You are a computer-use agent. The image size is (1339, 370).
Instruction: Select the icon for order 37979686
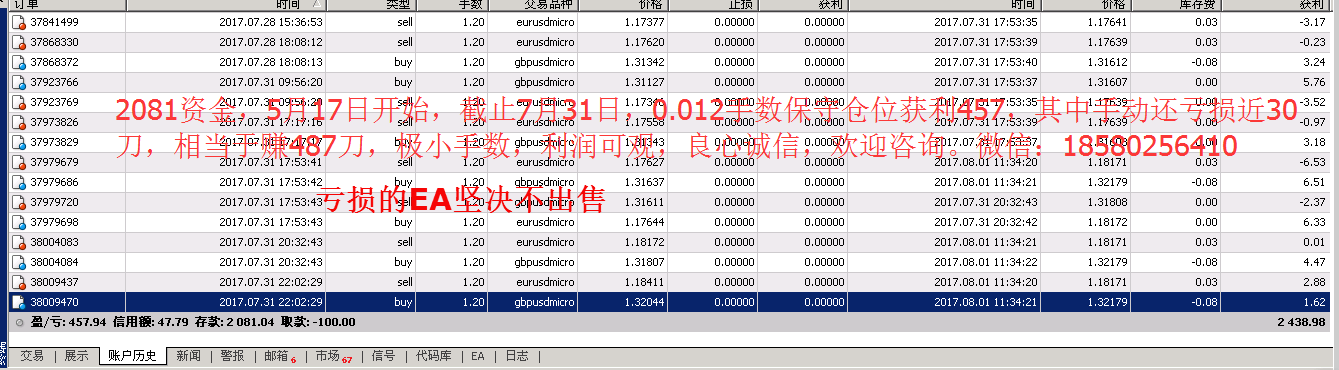pyautogui.click(x=19, y=181)
